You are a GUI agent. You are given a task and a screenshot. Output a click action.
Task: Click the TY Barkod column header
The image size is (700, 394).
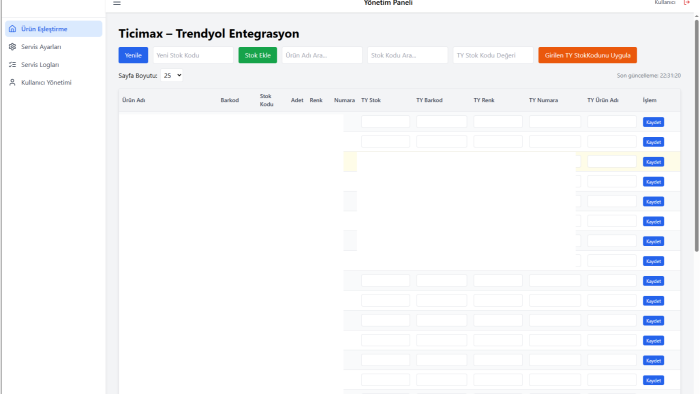(429, 100)
